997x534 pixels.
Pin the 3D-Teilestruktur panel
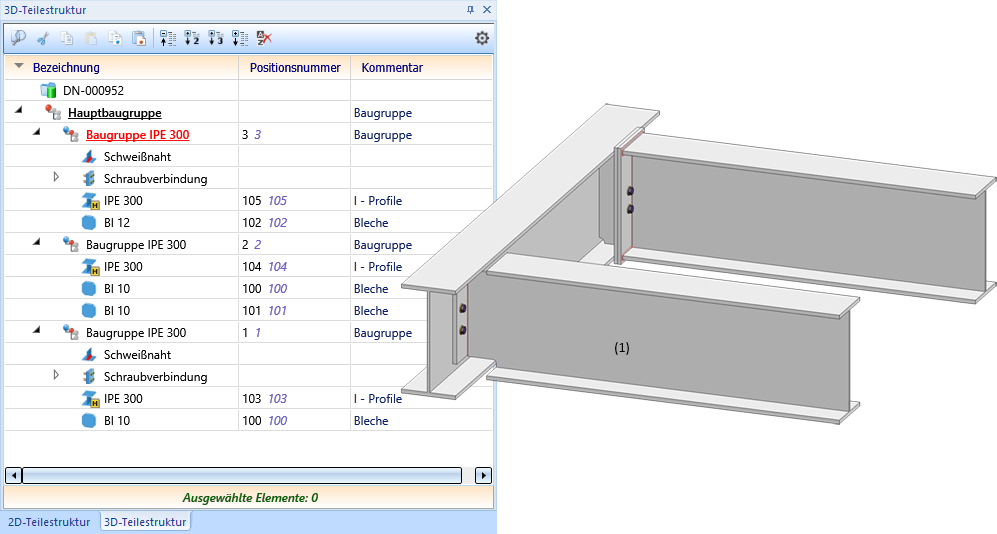click(471, 10)
